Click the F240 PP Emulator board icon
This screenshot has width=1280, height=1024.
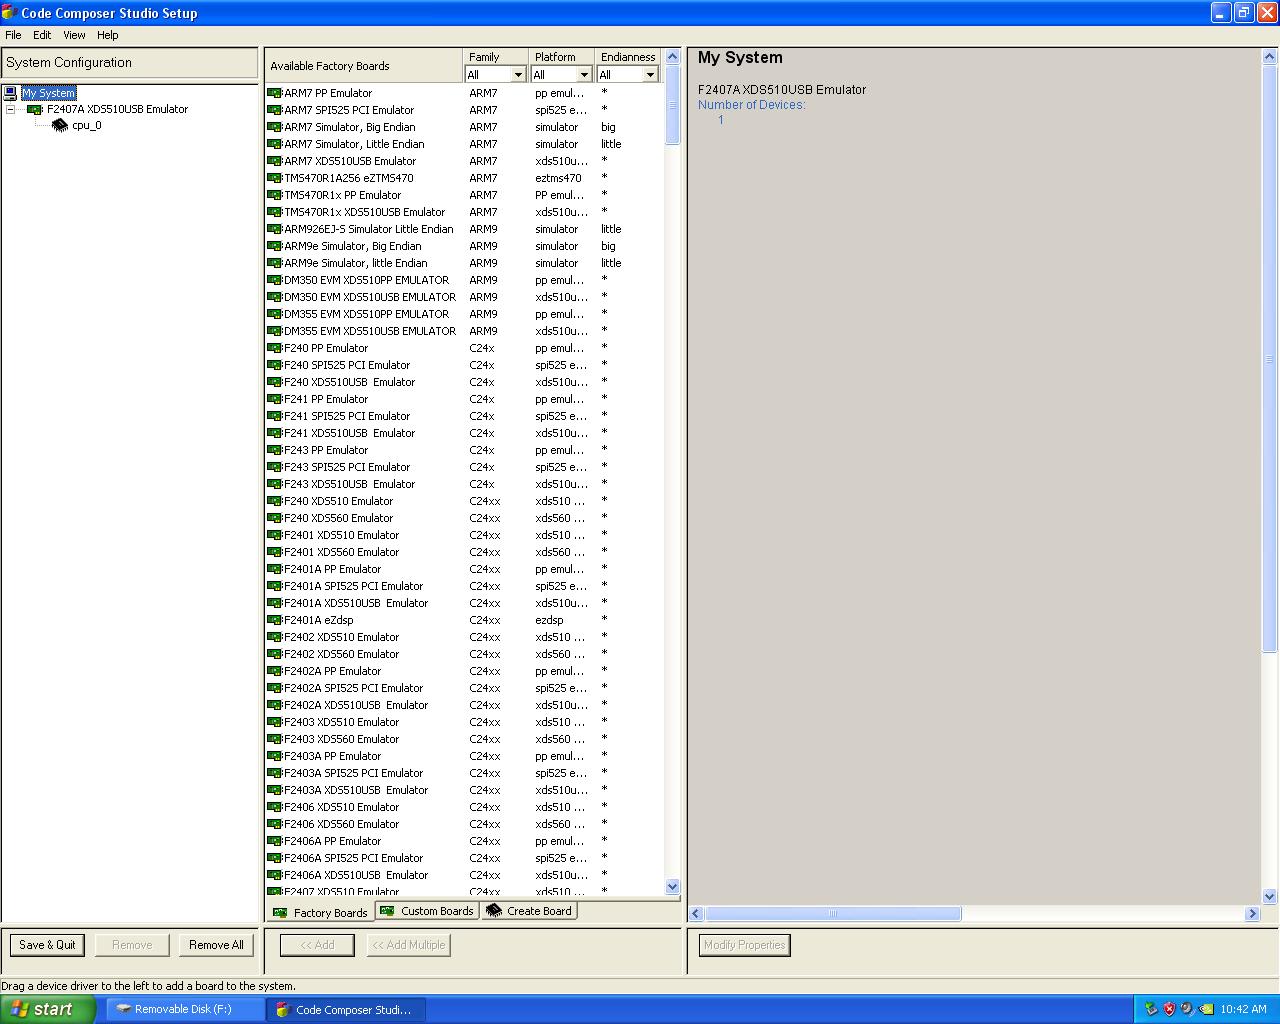coord(275,348)
